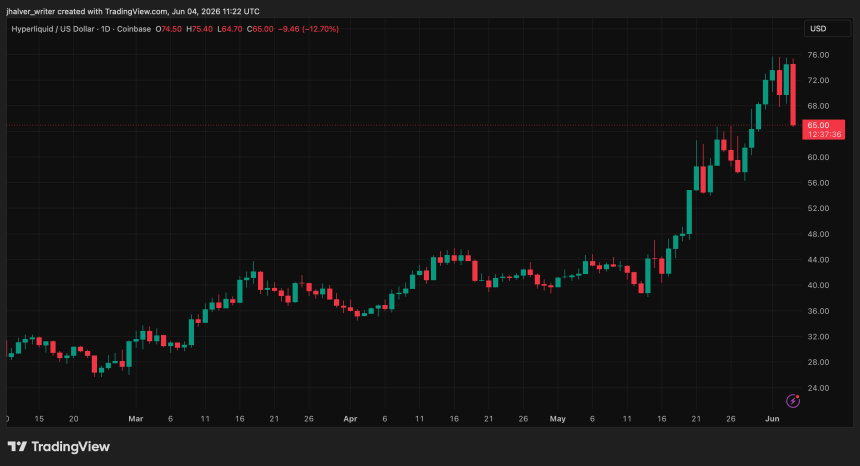Select the Mar label on the time axis
The height and width of the screenshot is (466, 860).
point(135,418)
